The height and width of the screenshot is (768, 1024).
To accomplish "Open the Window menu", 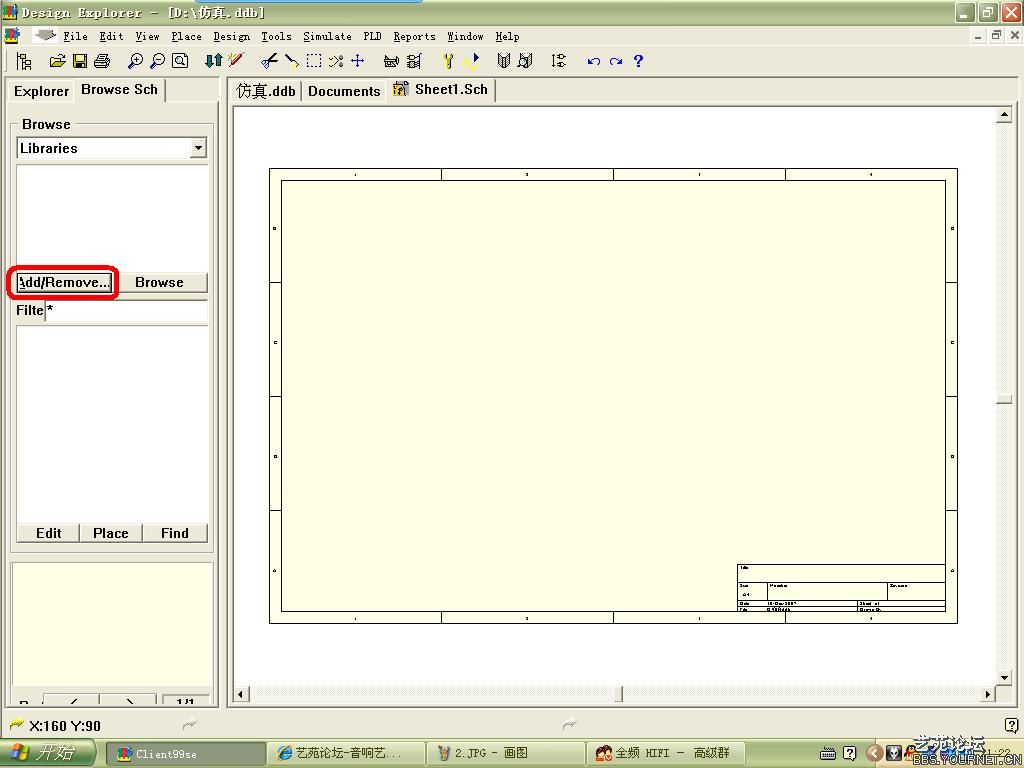I will [x=465, y=37].
